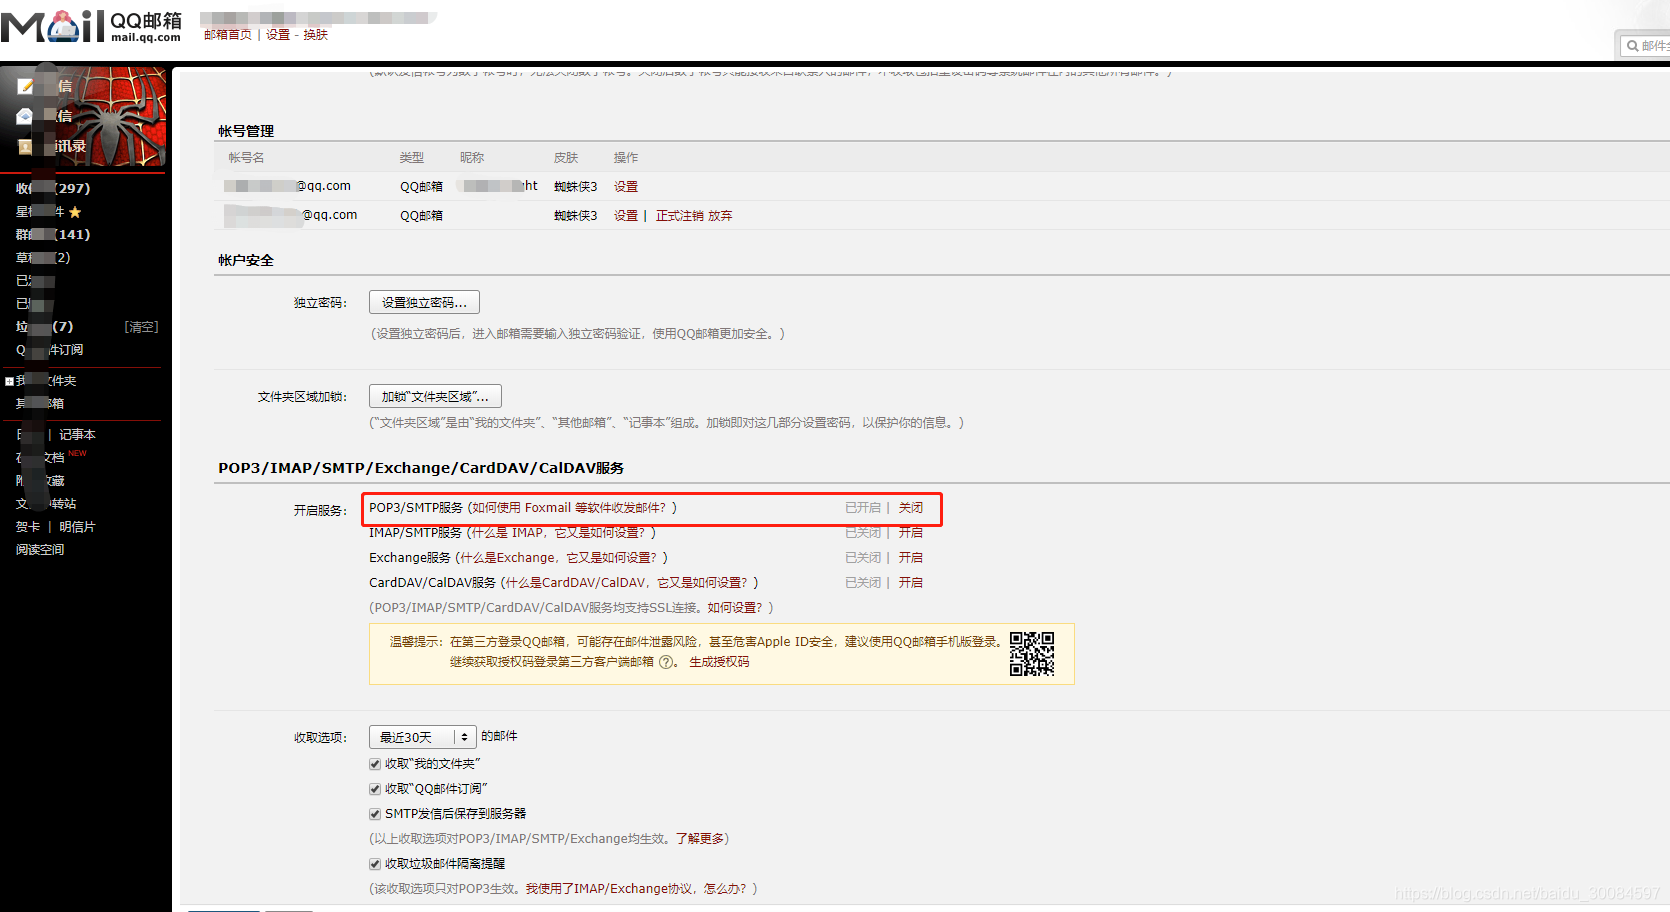The height and width of the screenshot is (912, 1670).
Task: Open contacts via the address book icon (通讯录)
Action: [x=25, y=146]
